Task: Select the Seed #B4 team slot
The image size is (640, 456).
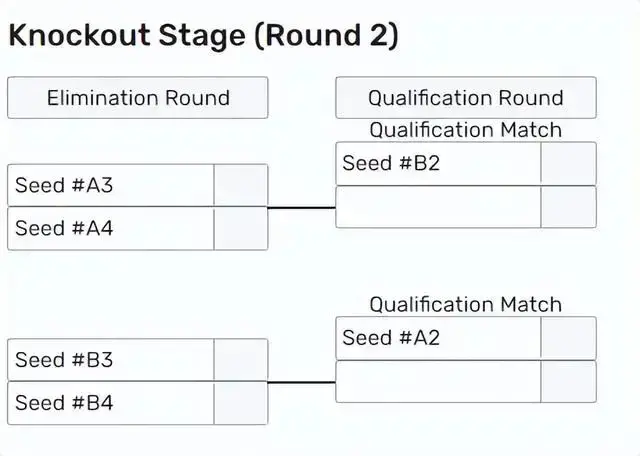Action: [x=111, y=402]
